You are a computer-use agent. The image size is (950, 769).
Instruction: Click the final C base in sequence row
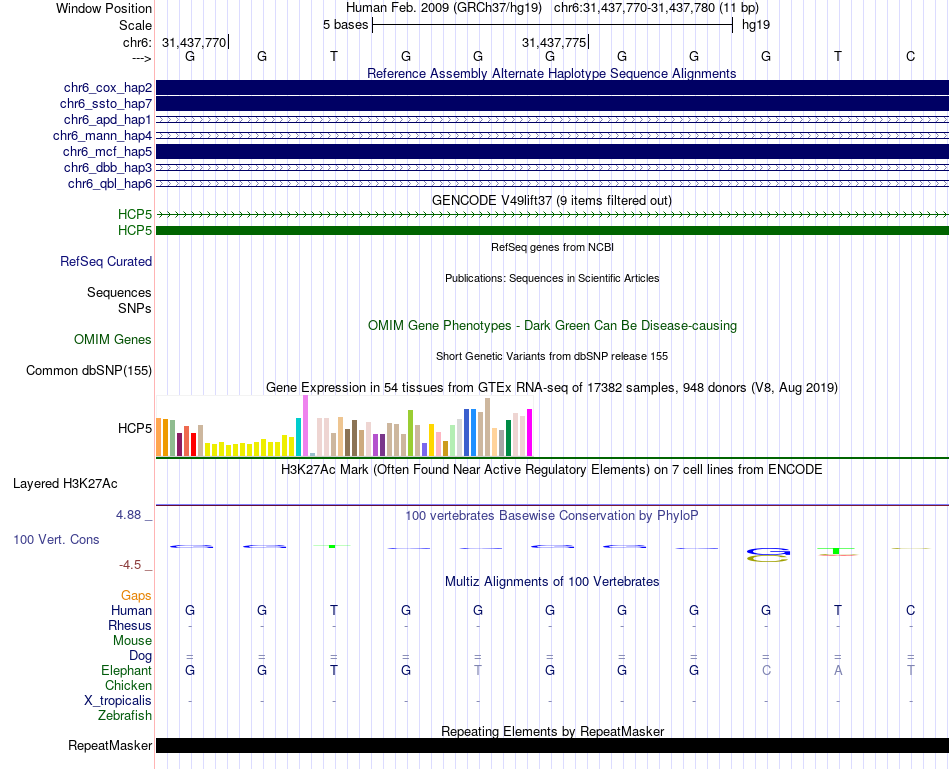[910, 56]
